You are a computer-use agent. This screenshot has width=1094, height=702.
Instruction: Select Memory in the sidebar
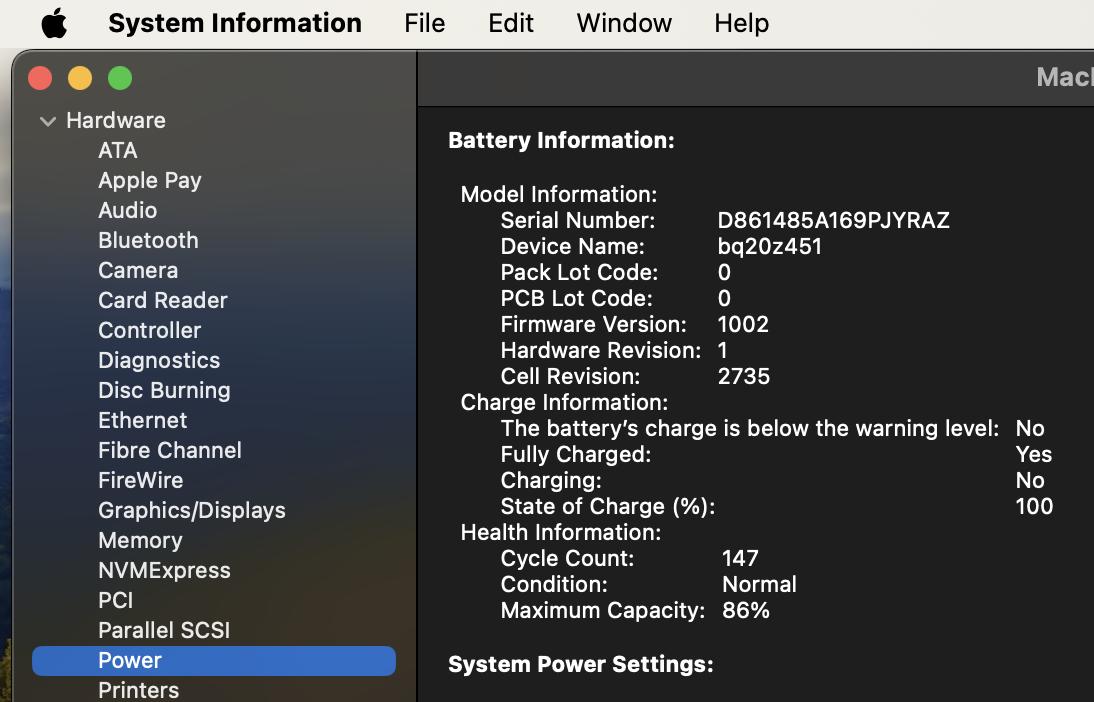(x=140, y=540)
